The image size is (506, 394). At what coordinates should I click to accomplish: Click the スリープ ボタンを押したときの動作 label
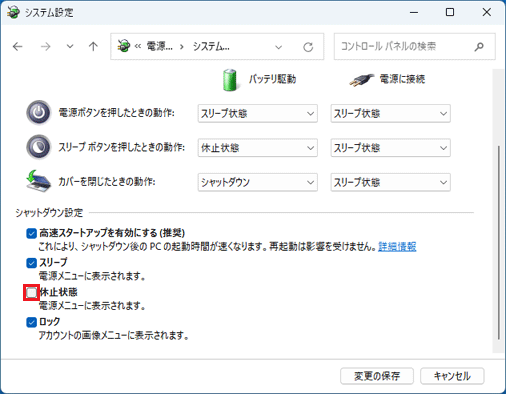(x=122, y=147)
